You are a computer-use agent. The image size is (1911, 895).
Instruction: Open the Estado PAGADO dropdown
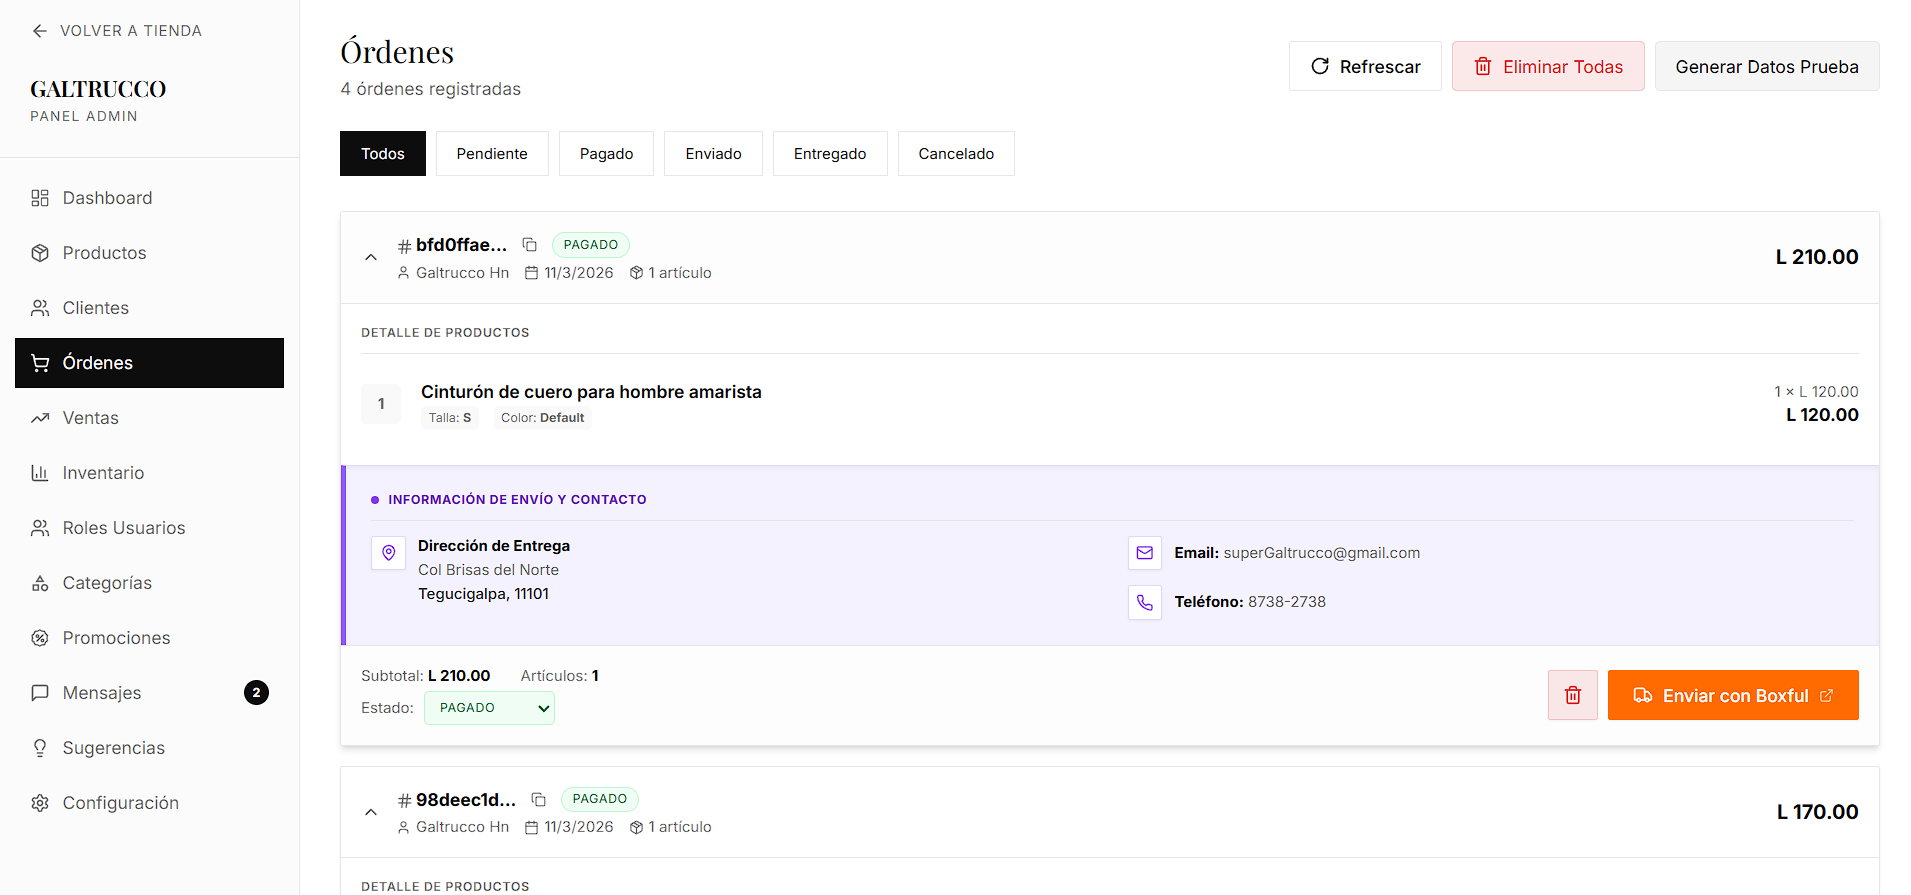click(489, 708)
